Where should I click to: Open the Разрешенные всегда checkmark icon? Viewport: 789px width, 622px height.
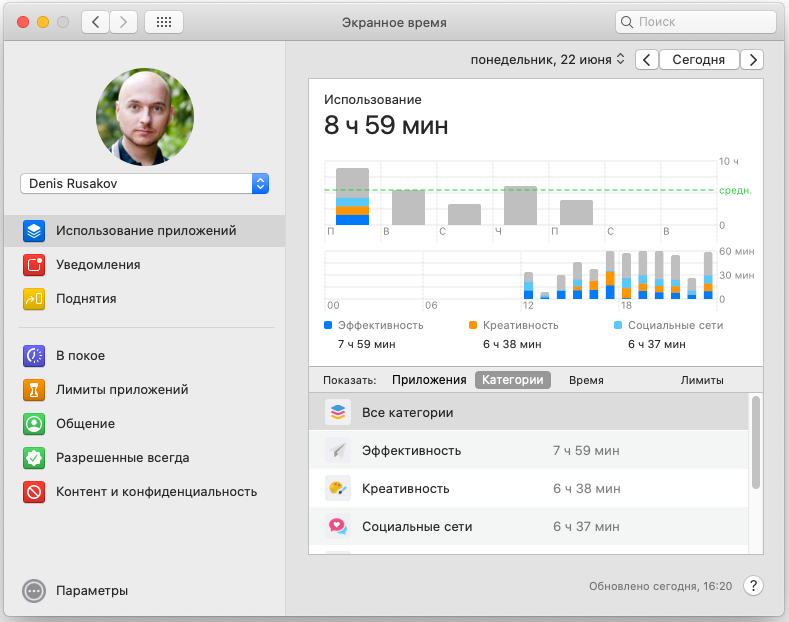coord(34,458)
